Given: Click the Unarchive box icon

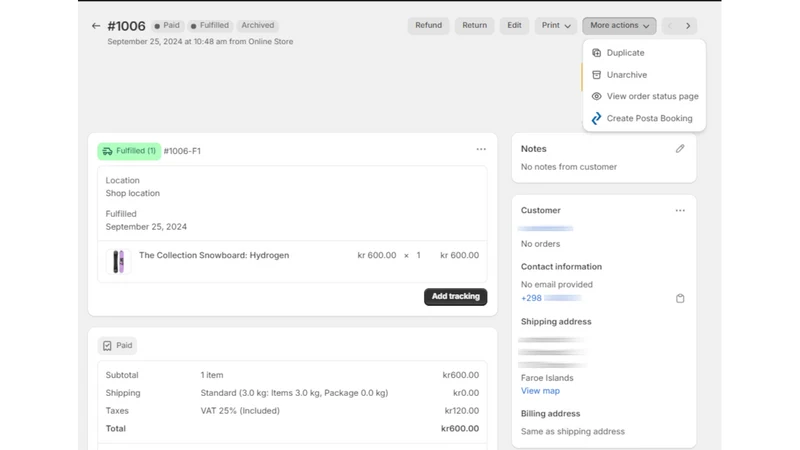Looking at the screenshot, I should (596, 74).
